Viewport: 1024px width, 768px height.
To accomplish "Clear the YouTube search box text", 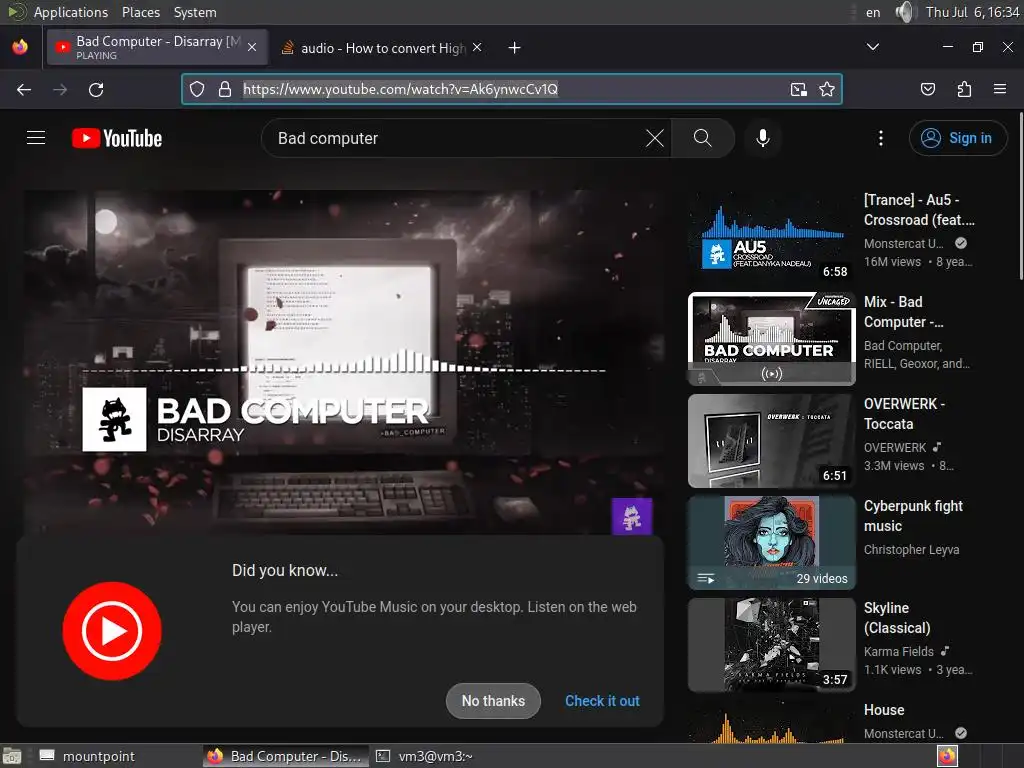I will click(x=654, y=138).
